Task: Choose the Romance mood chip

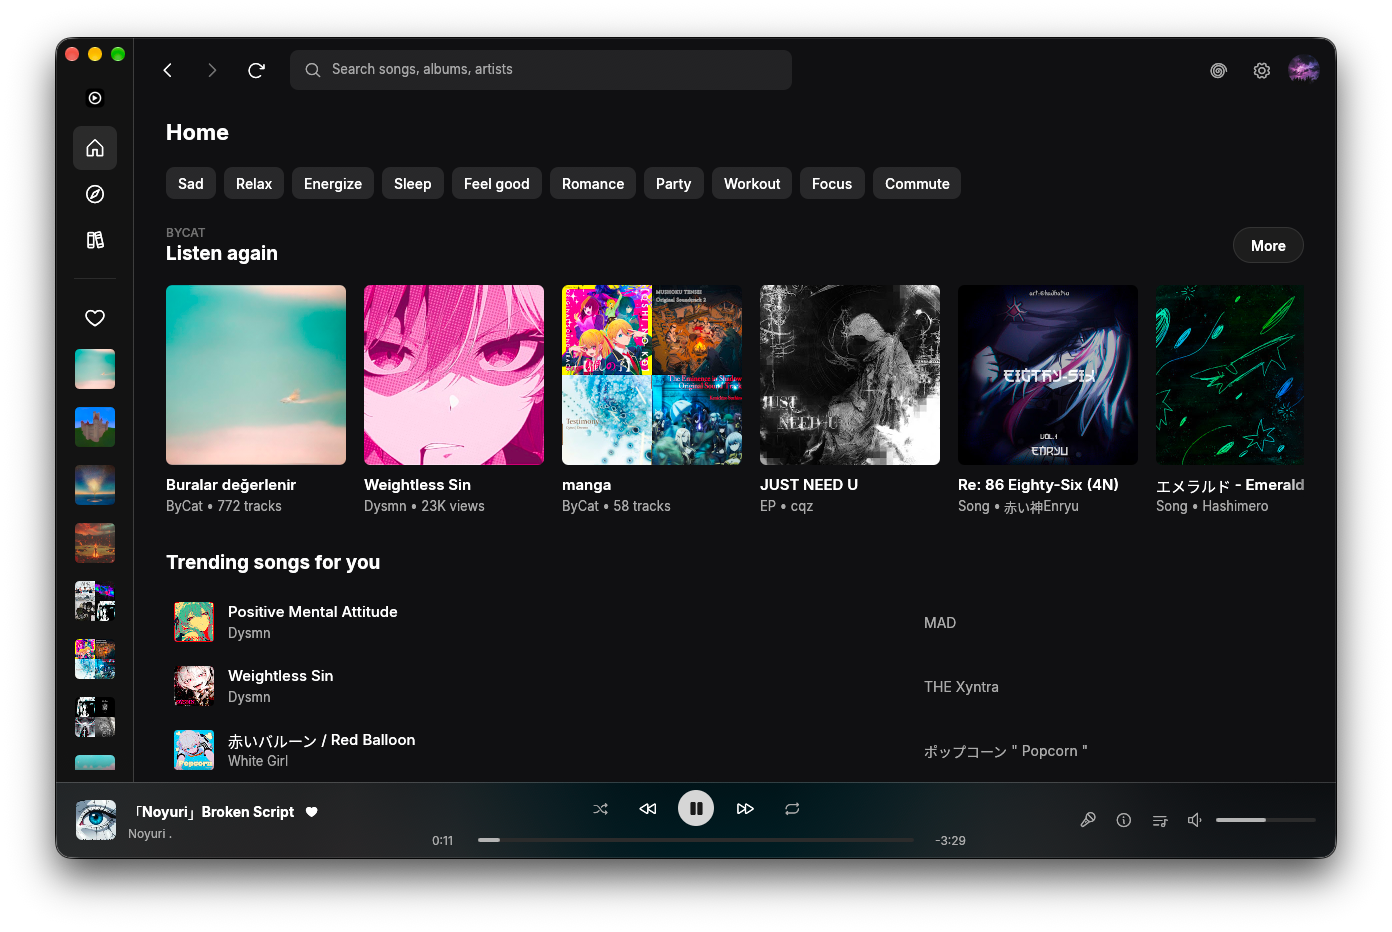Action: pos(593,183)
